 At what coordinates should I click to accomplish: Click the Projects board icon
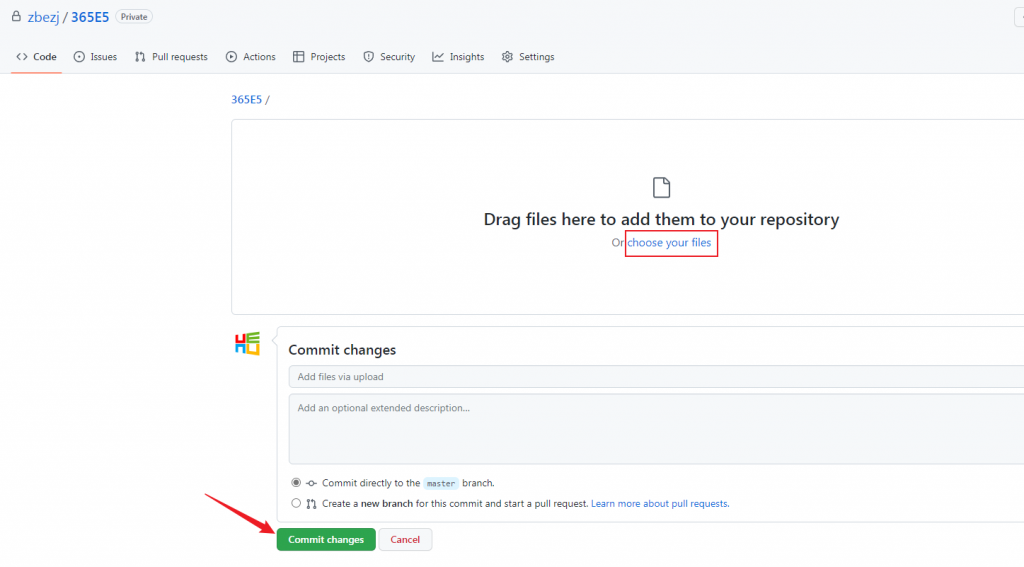click(299, 57)
